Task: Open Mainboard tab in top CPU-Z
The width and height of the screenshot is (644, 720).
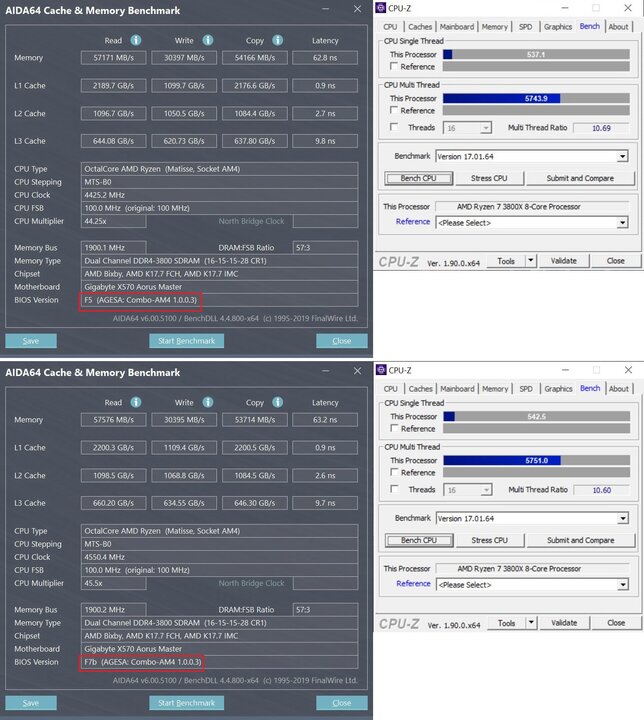Action: pos(457,27)
